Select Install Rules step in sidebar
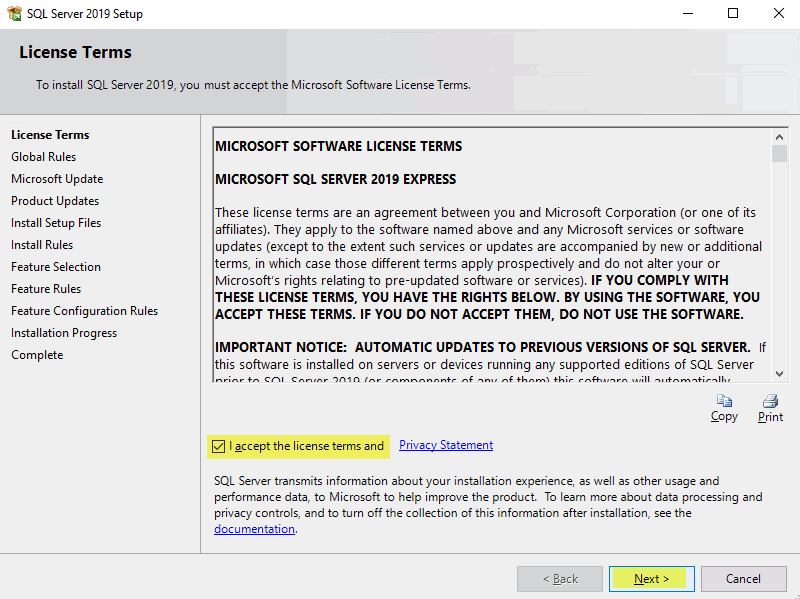This screenshot has width=800, height=599. (42, 244)
